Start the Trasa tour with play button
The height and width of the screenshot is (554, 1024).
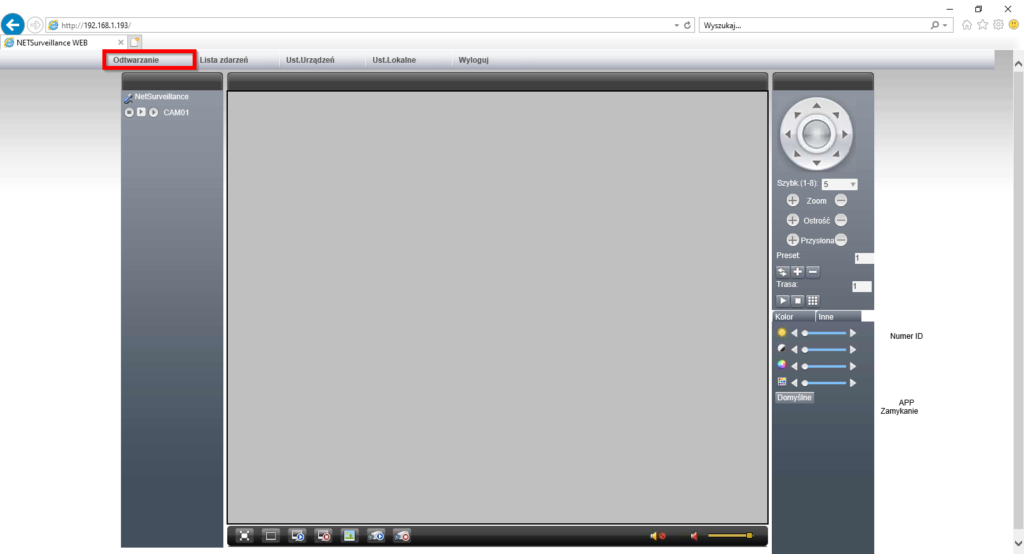(x=783, y=300)
